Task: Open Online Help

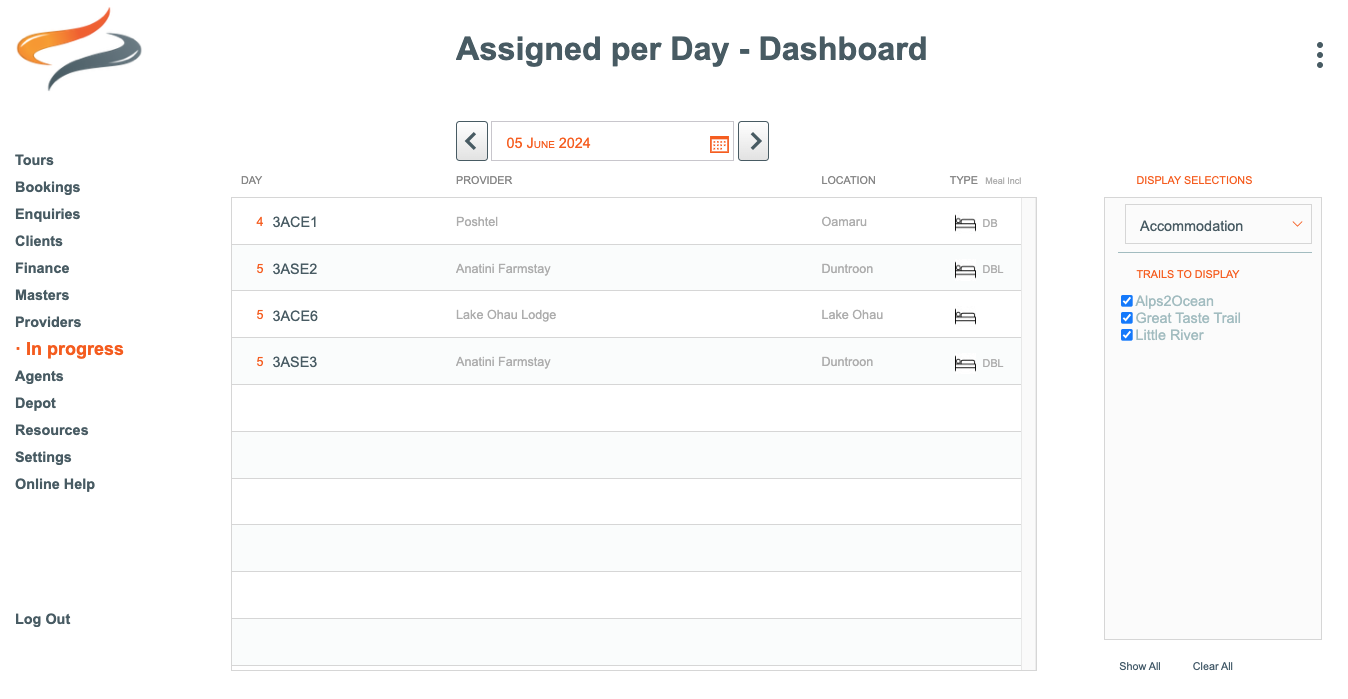Action: (x=55, y=484)
